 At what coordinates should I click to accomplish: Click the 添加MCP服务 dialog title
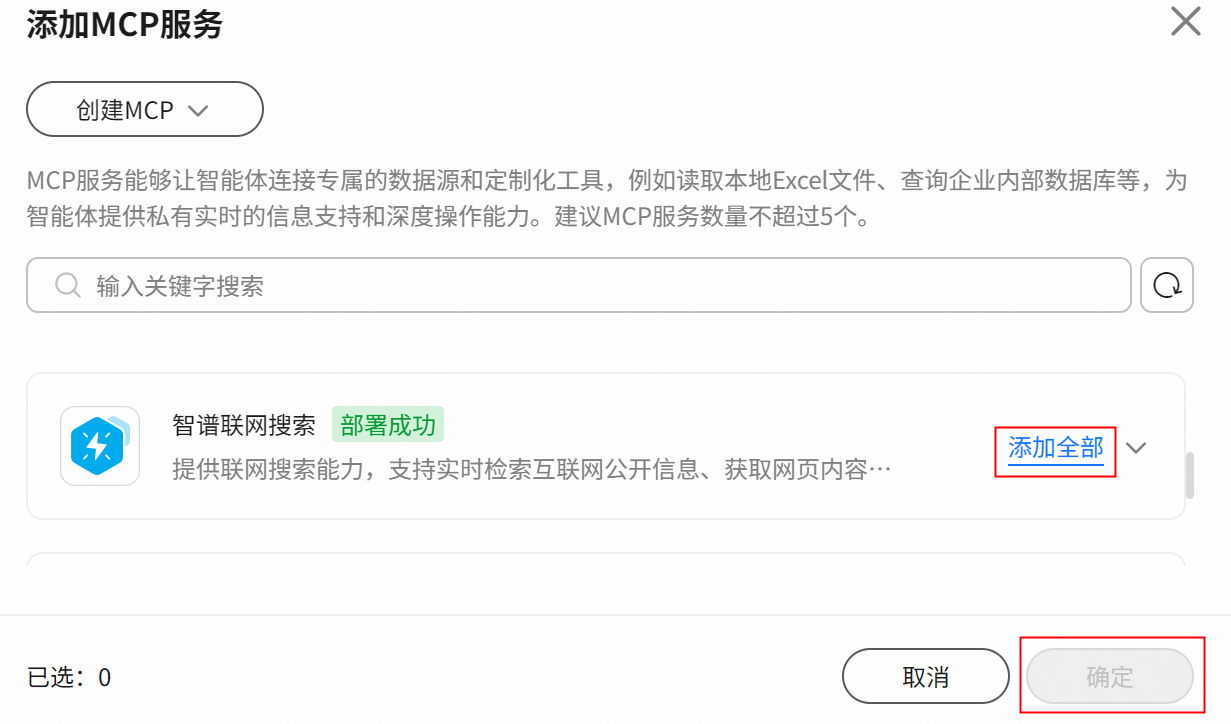click(124, 24)
